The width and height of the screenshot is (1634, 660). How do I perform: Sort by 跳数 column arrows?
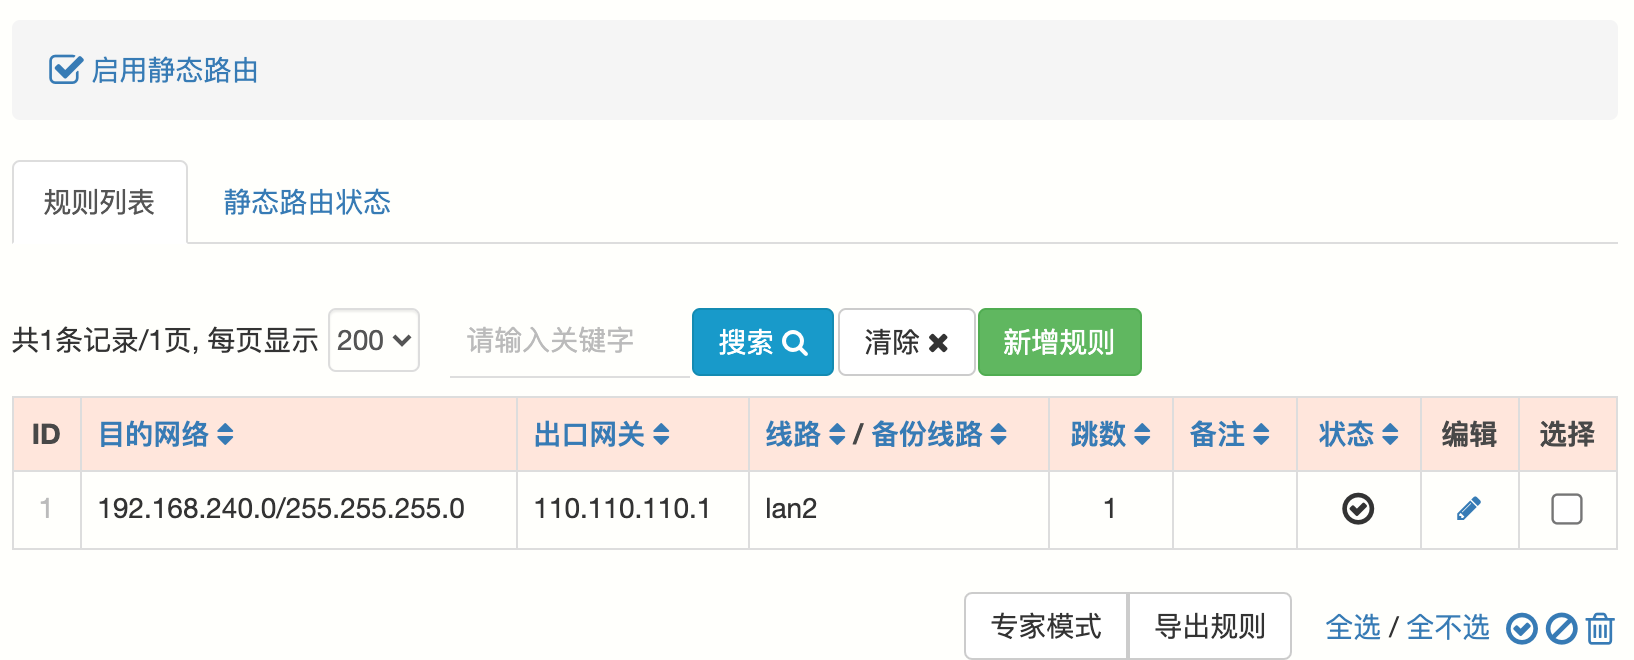tap(1142, 434)
